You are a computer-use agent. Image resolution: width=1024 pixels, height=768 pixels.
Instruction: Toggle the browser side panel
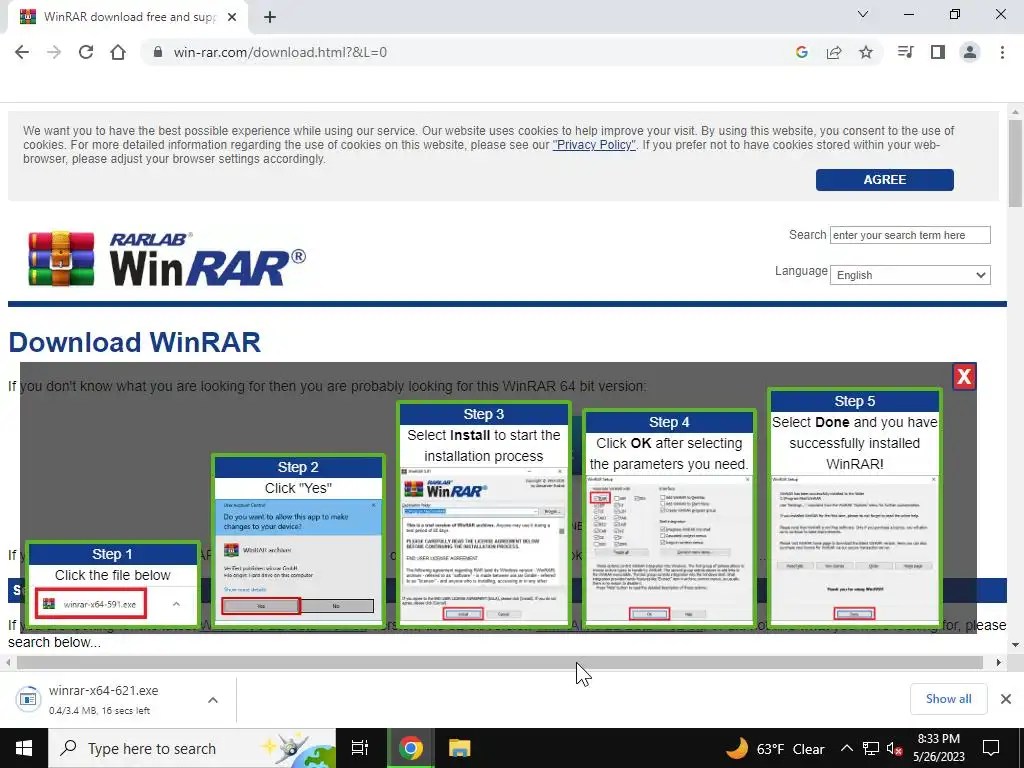click(938, 52)
